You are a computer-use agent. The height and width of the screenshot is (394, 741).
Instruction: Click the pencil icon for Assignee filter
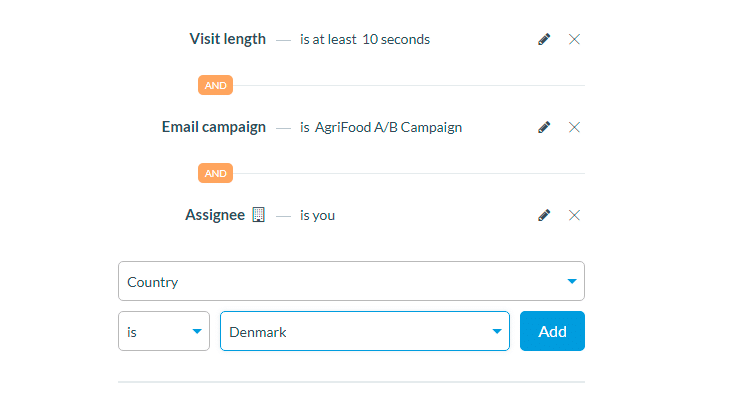tap(544, 215)
